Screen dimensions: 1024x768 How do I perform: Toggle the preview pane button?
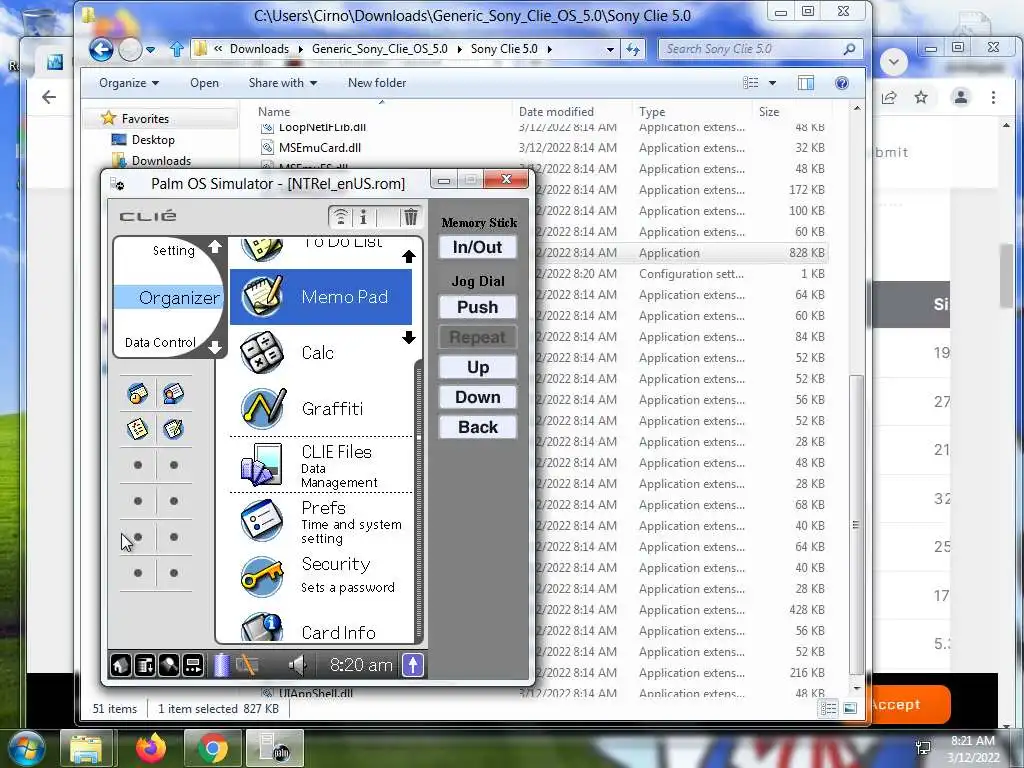point(806,83)
